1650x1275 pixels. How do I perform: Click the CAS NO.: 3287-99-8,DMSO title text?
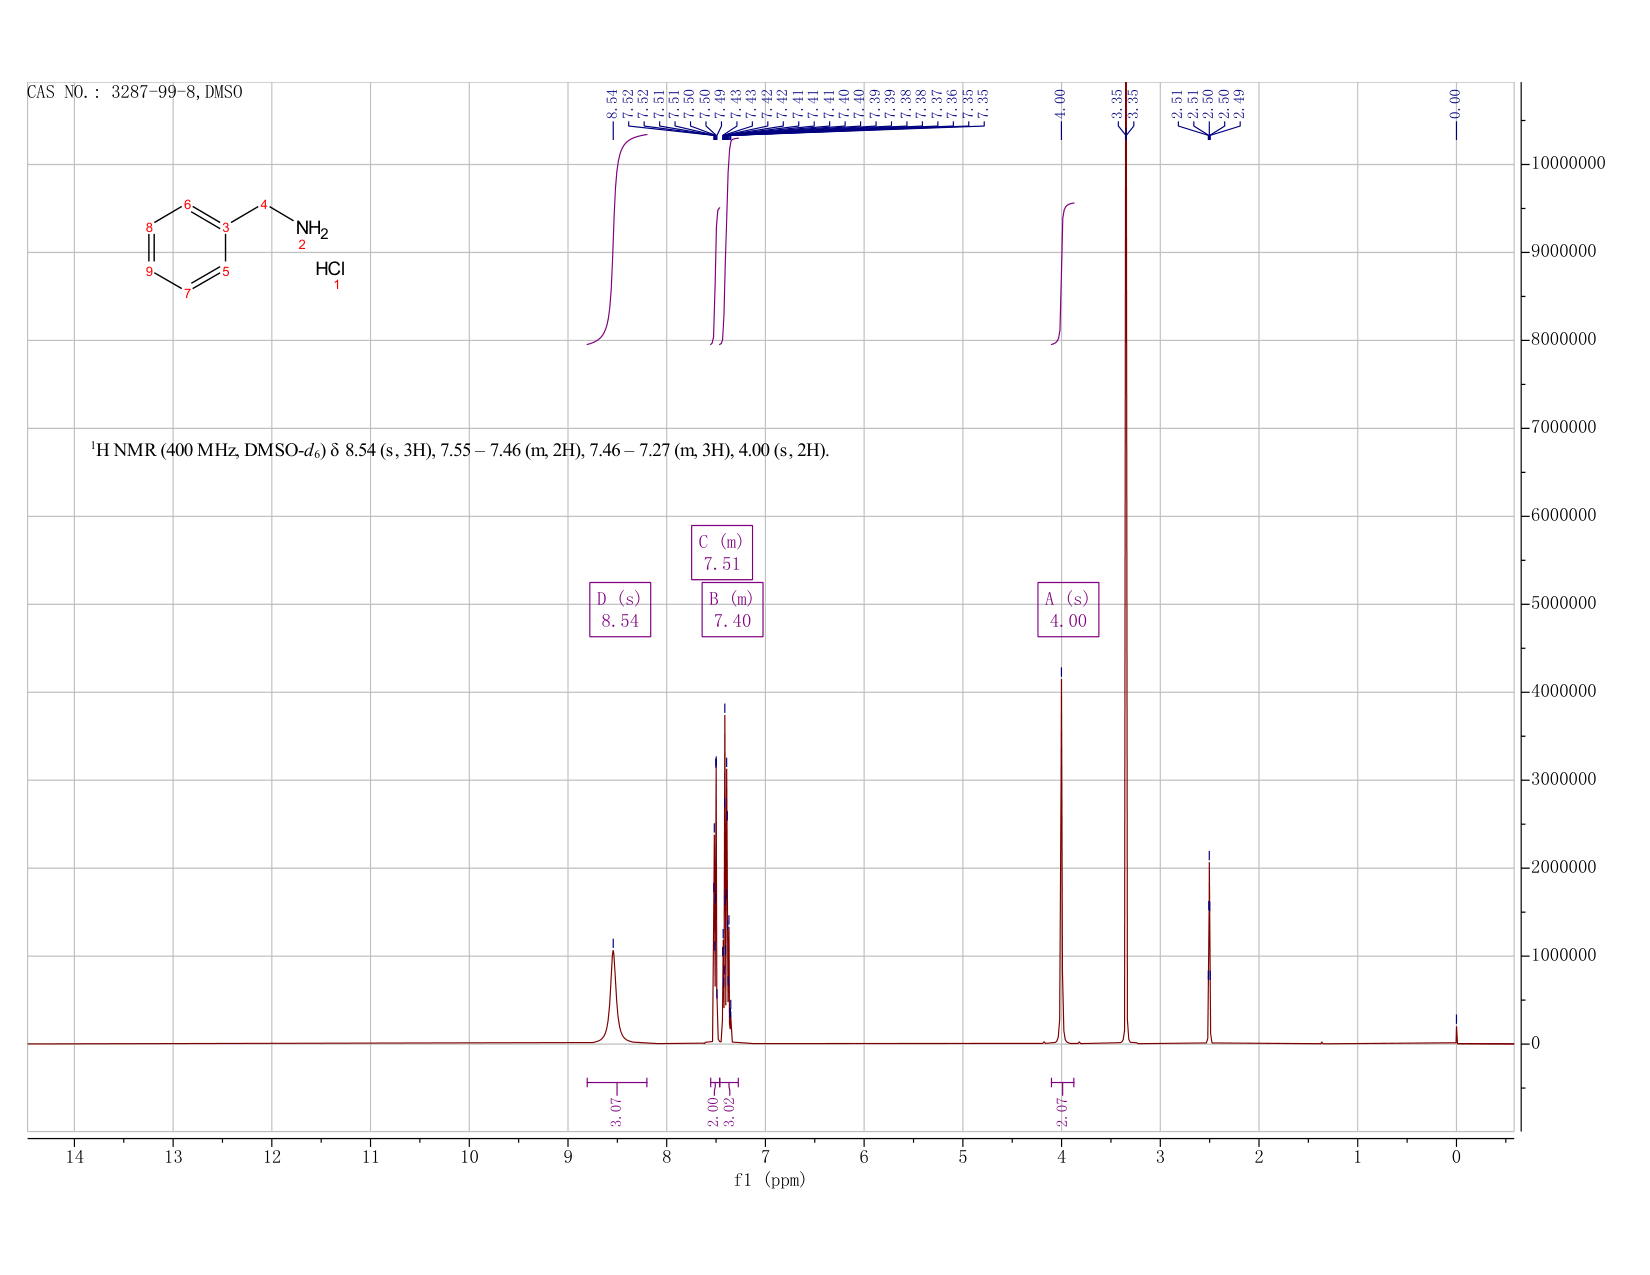click(x=135, y=93)
